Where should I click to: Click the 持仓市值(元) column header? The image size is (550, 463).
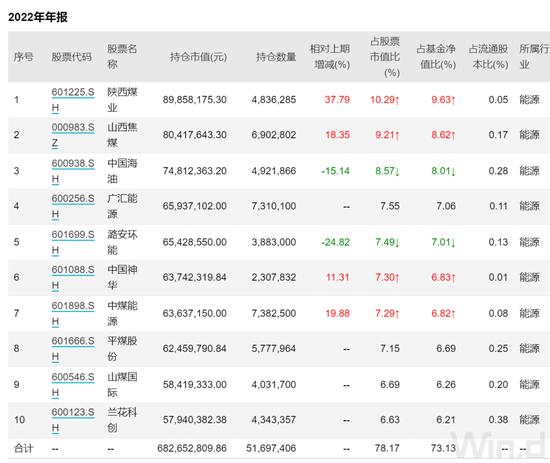(199, 57)
